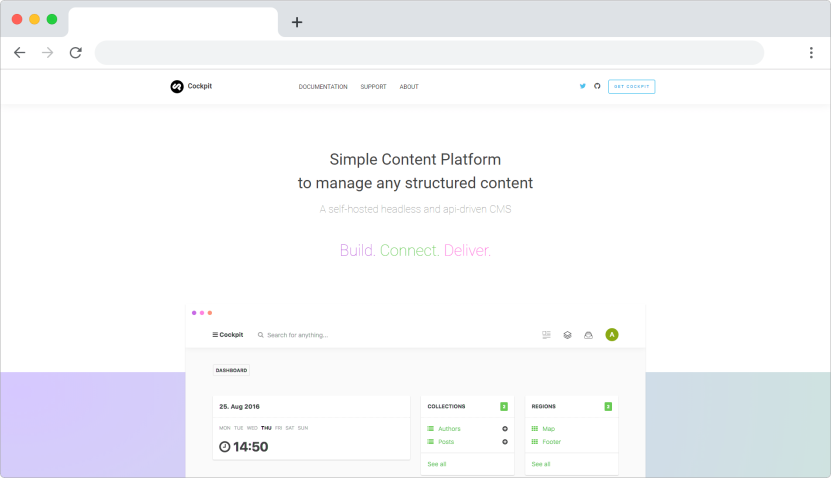Open the browser three-dot menu
This screenshot has height=478, width=831.
click(x=811, y=52)
